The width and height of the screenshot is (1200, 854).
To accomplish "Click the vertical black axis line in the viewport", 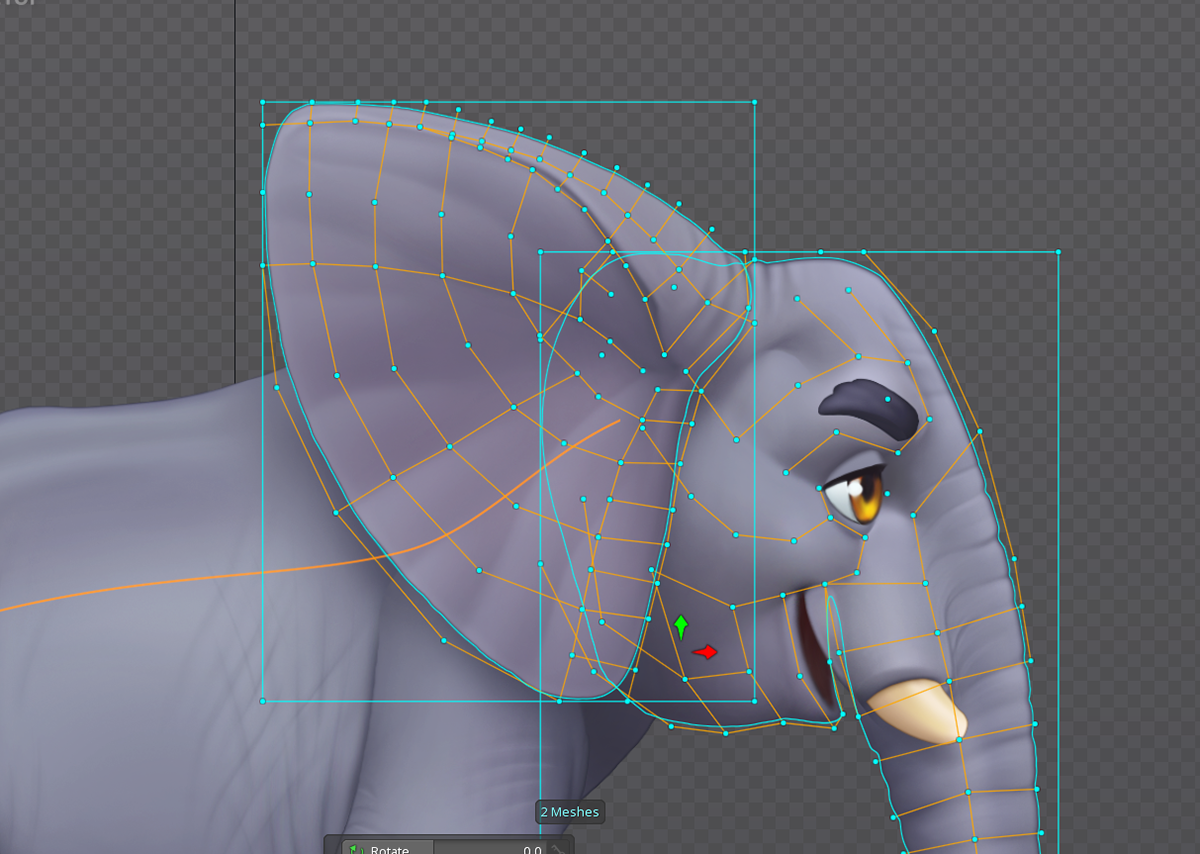I will pyautogui.click(x=235, y=200).
